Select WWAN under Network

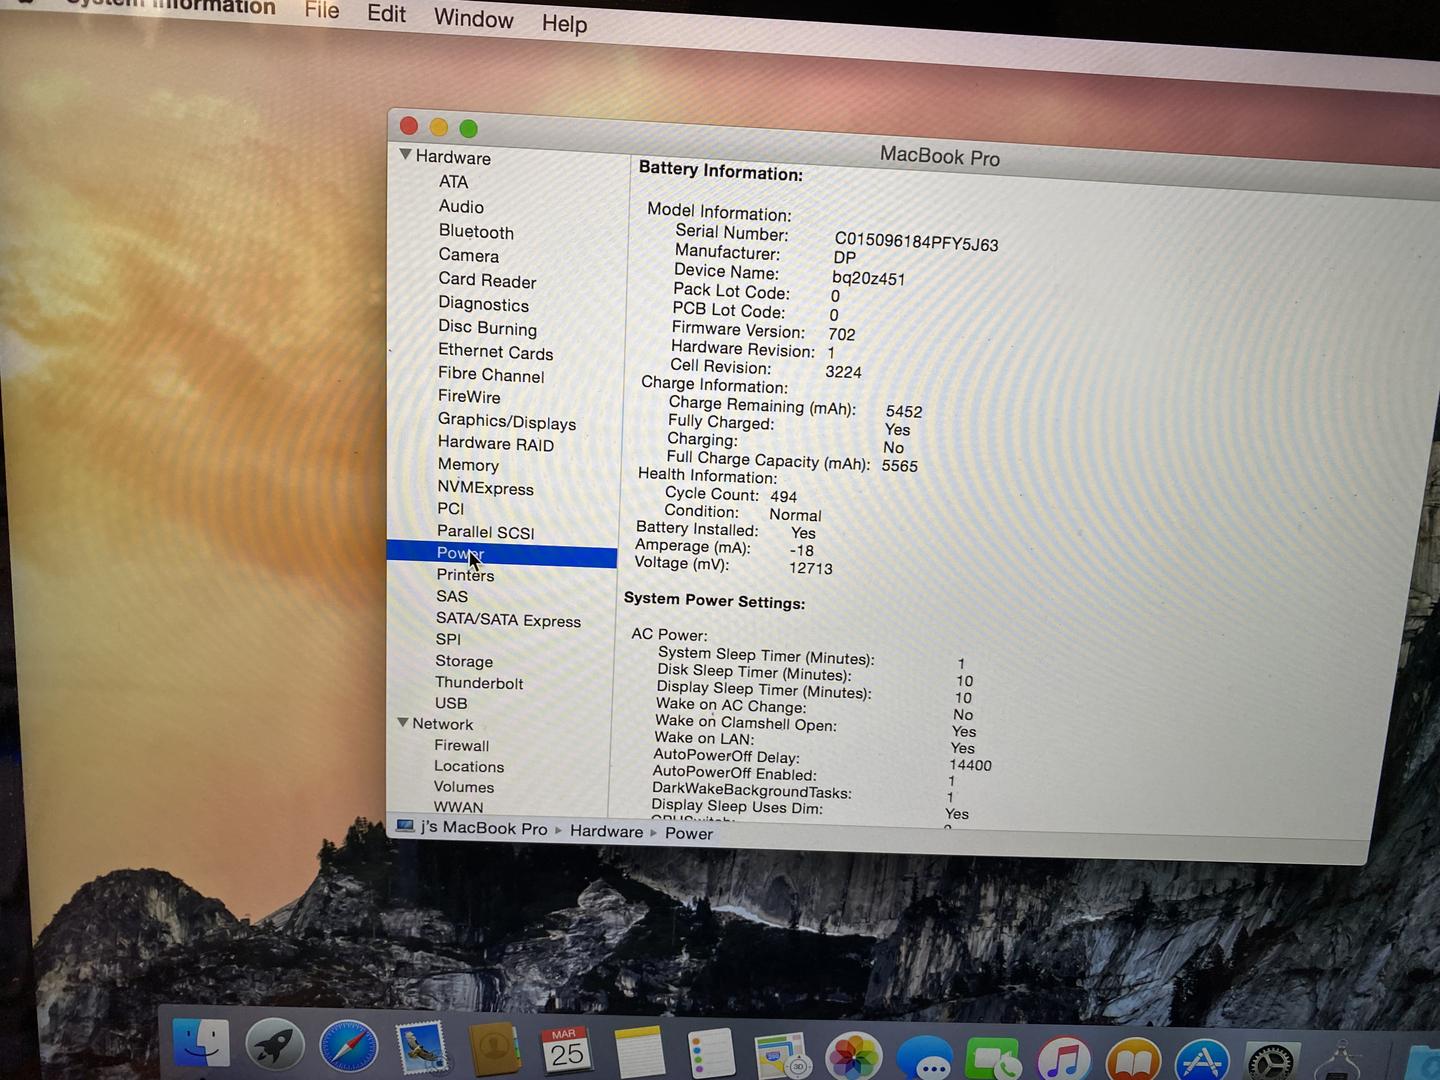(458, 807)
